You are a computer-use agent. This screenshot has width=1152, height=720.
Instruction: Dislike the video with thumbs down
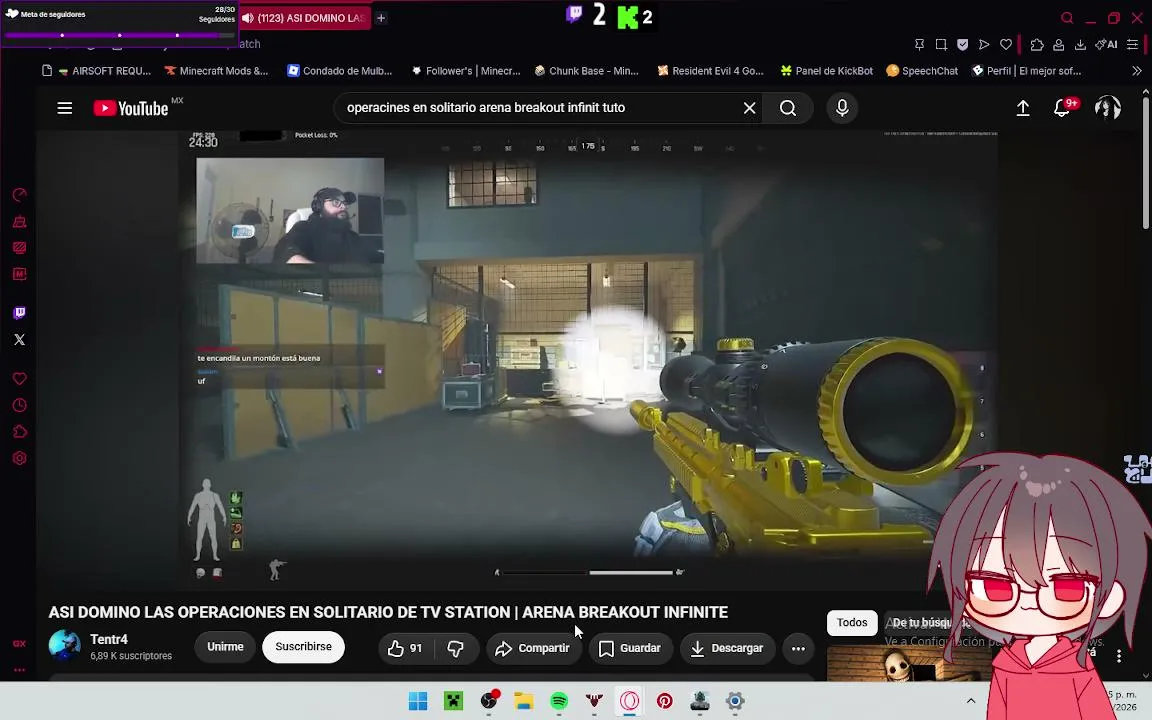click(456, 648)
